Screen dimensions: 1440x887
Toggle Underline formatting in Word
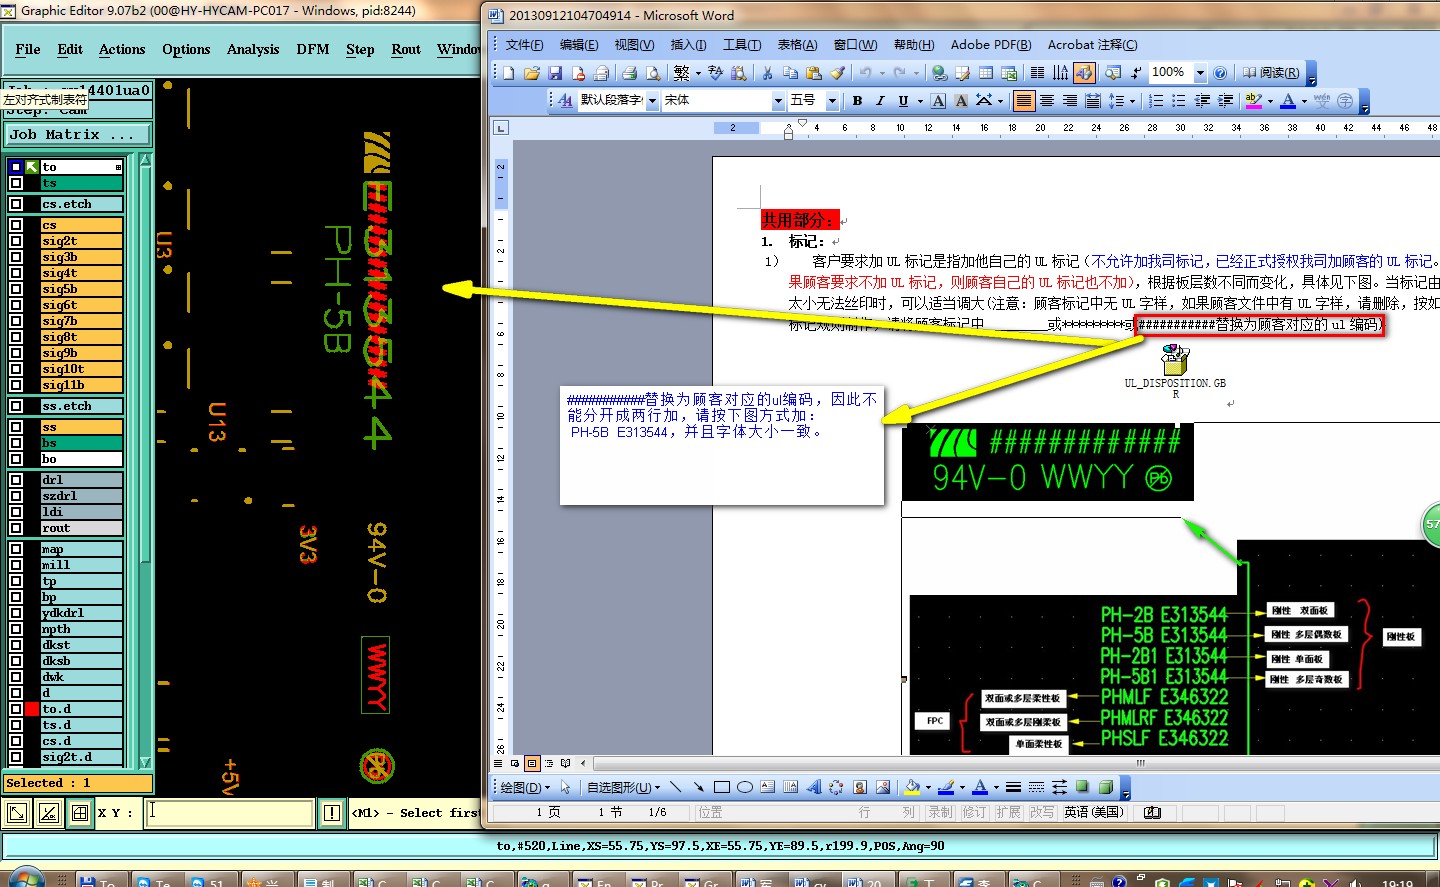(903, 101)
